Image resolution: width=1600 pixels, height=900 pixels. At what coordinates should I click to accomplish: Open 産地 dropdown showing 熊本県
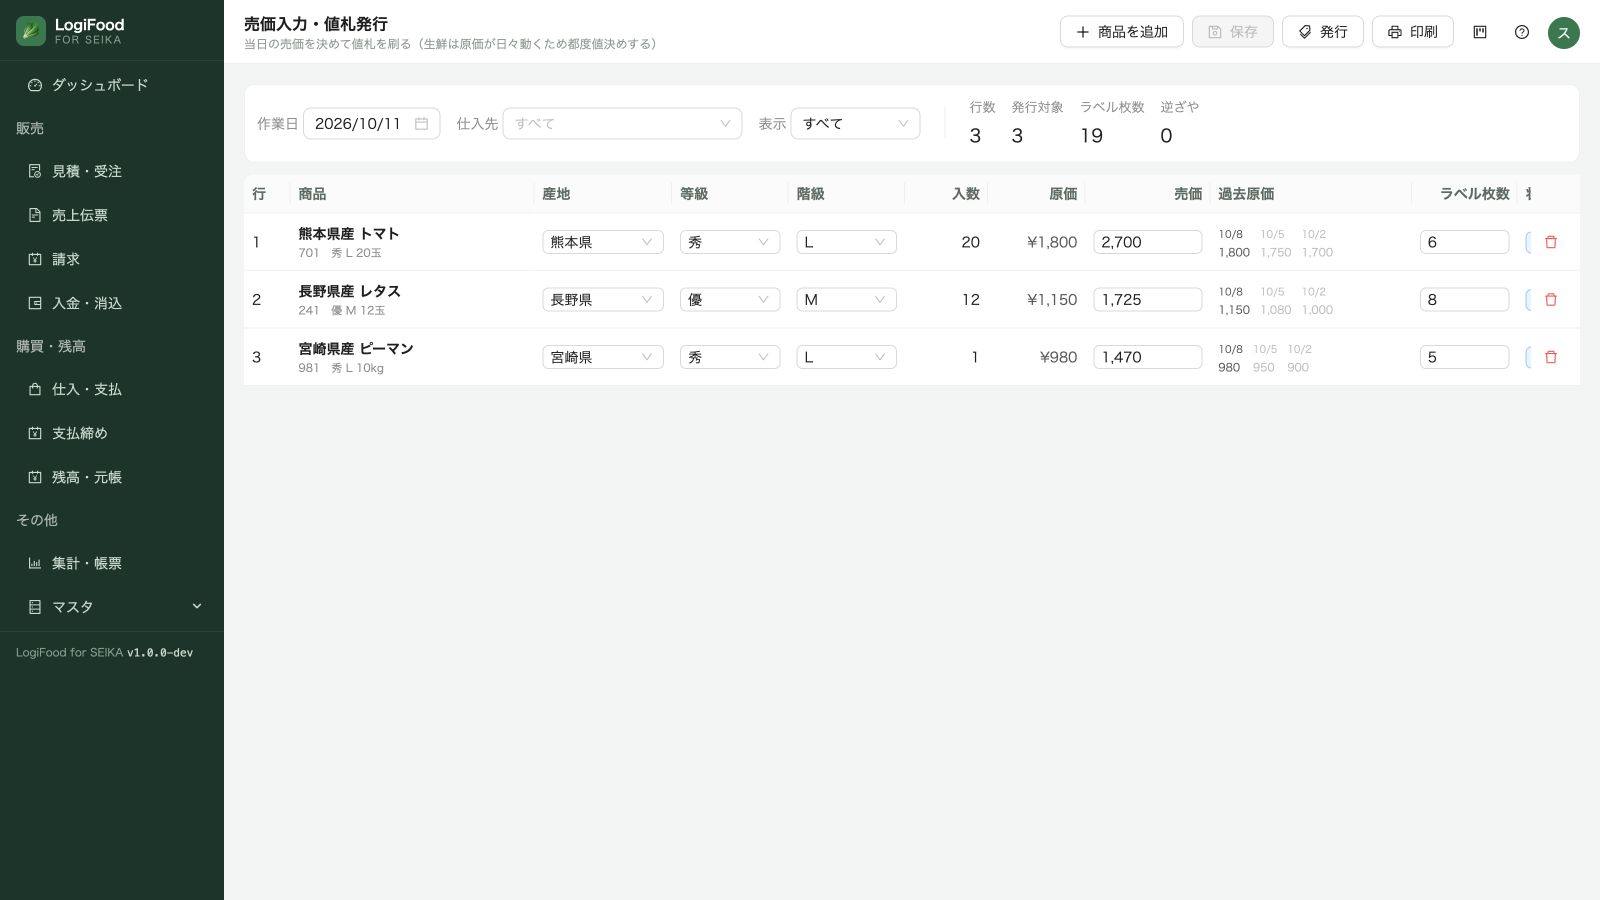603,242
